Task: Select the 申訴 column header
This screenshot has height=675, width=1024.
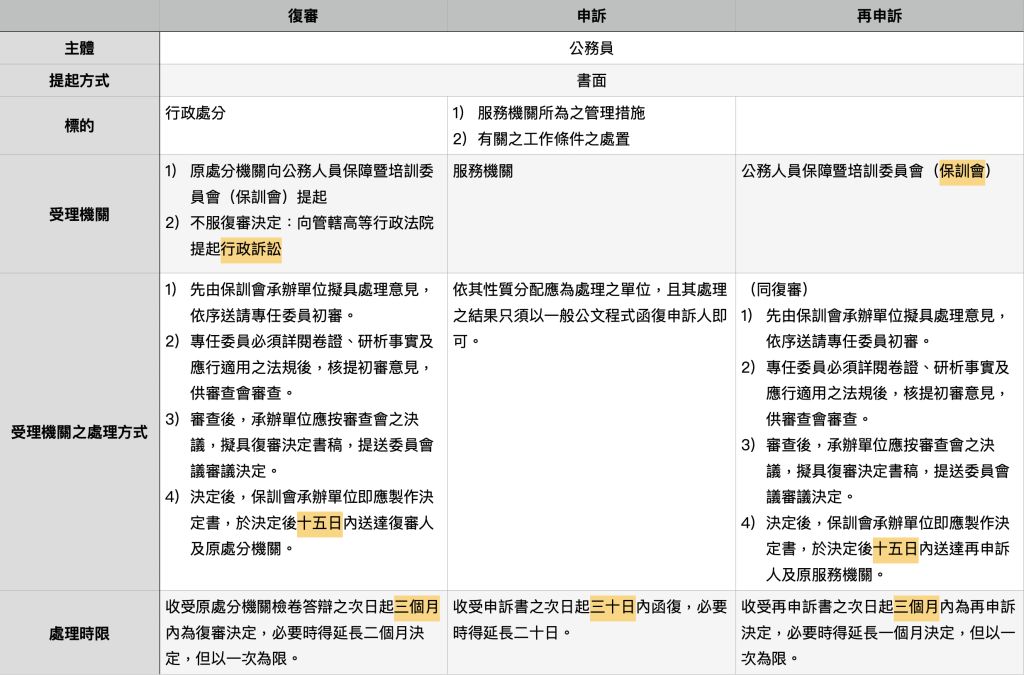Action: 591,15
